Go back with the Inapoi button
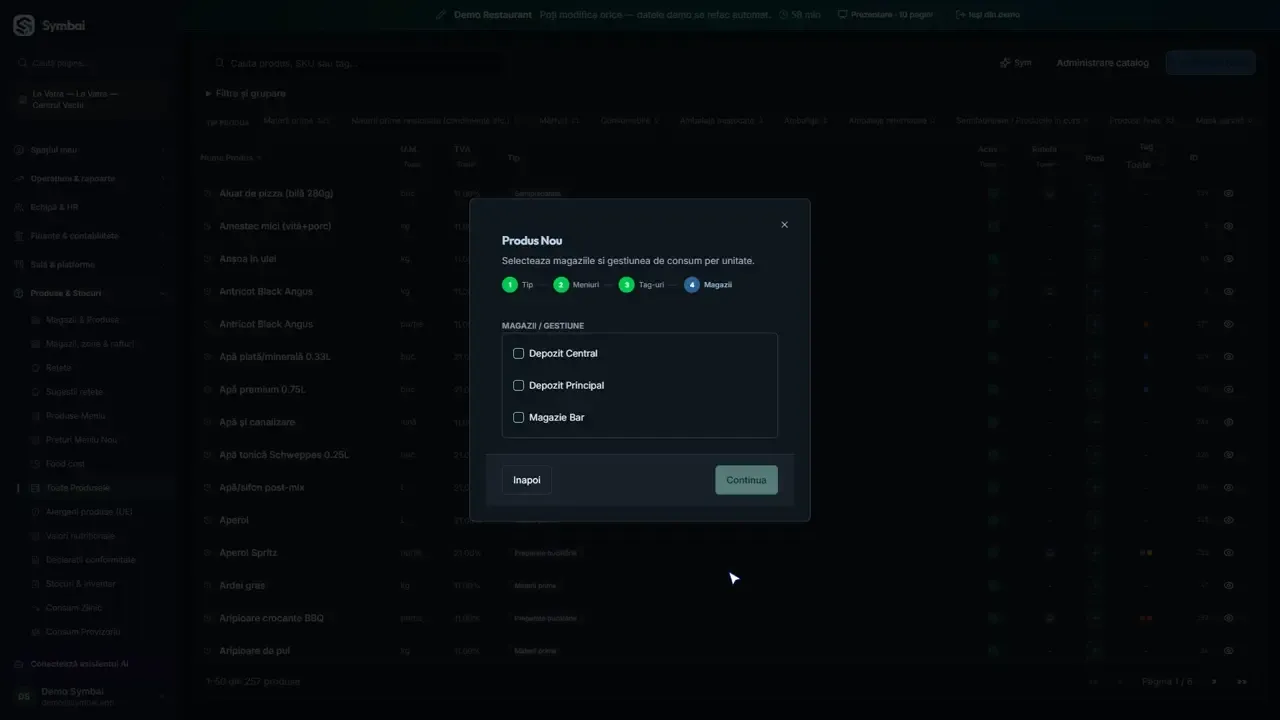Screen dimensions: 1280x720 [x=527, y=480]
